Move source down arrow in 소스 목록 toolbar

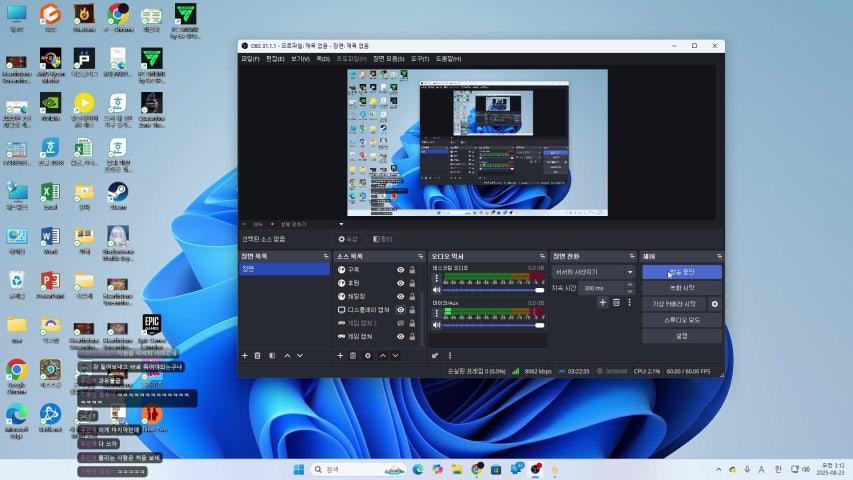395,356
